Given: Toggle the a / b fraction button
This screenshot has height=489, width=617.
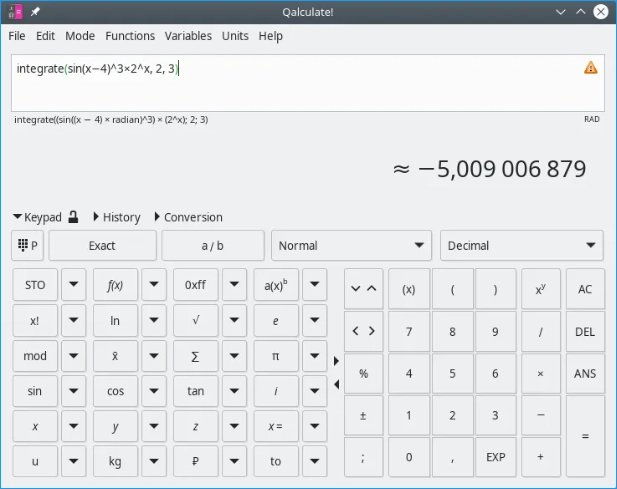Looking at the screenshot, I should [x=212, y=245].
